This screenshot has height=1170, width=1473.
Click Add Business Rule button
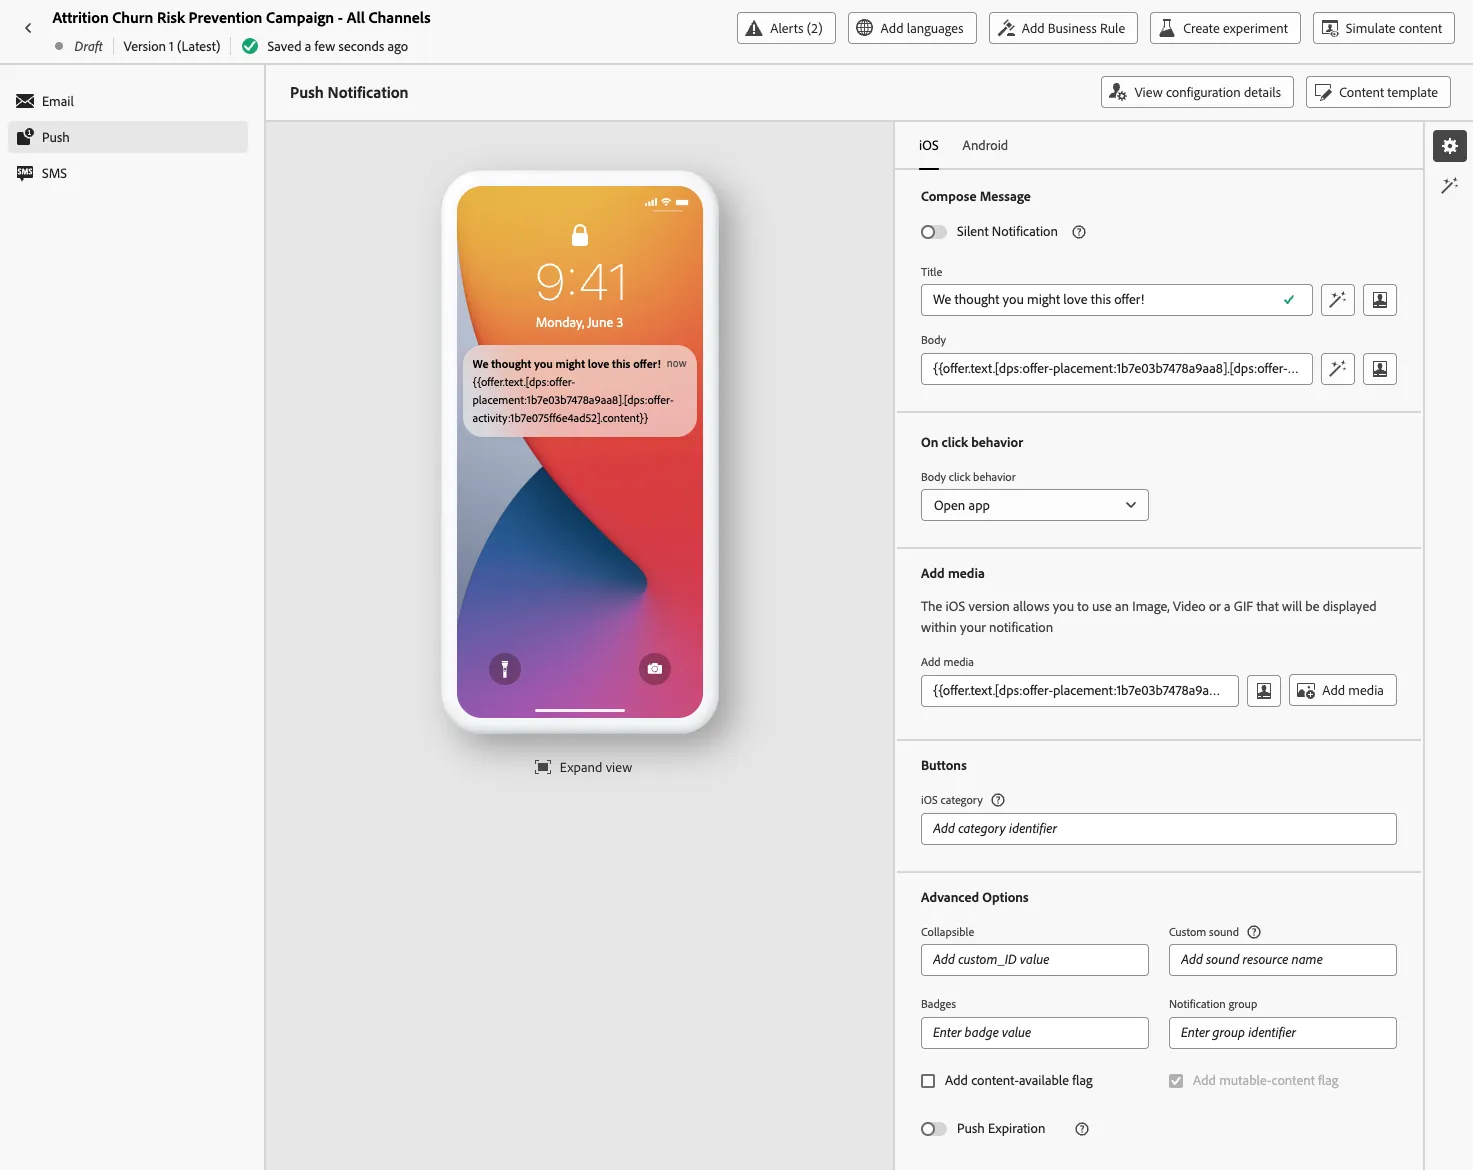point(1063,28)
